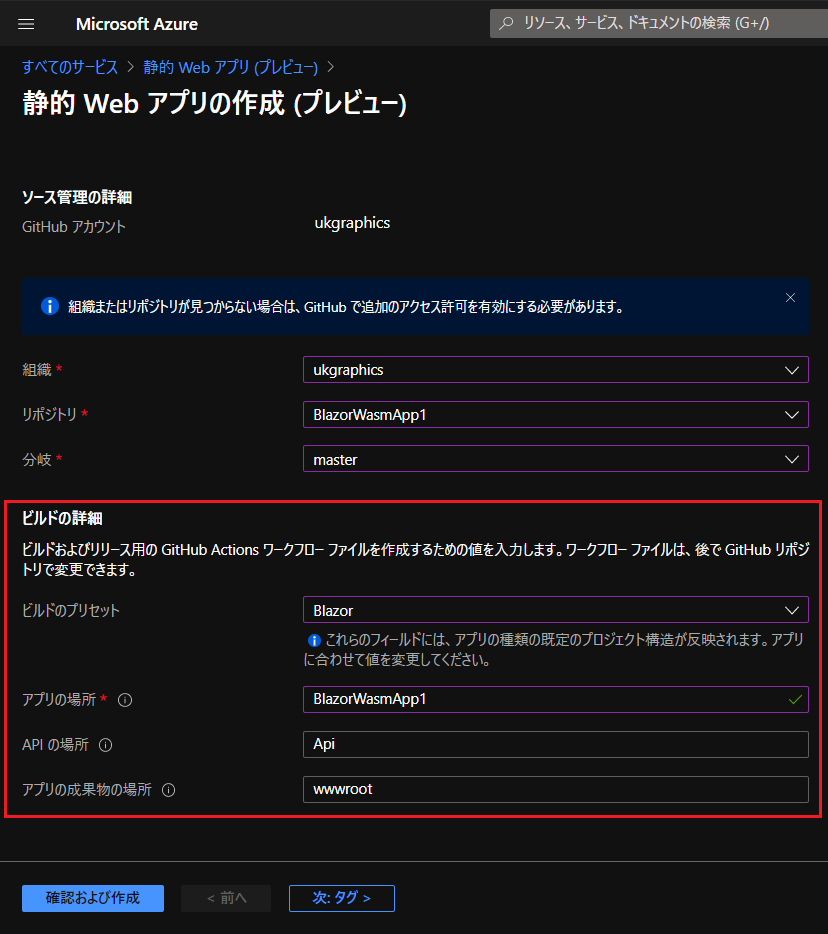Go to すべてのサービス breadcrumb
Screen dimensions: 828x934
[x=70, y=67]
